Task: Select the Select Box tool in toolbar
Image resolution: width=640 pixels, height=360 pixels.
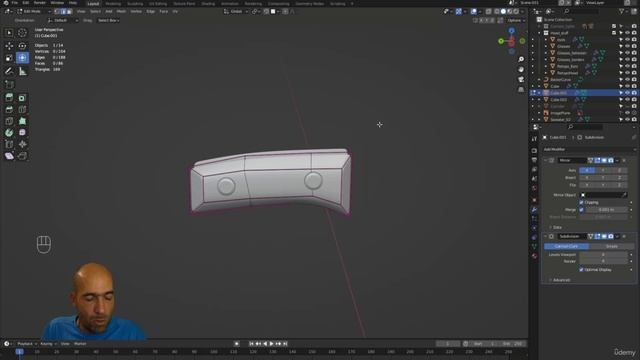Action: tap(9, 33)
